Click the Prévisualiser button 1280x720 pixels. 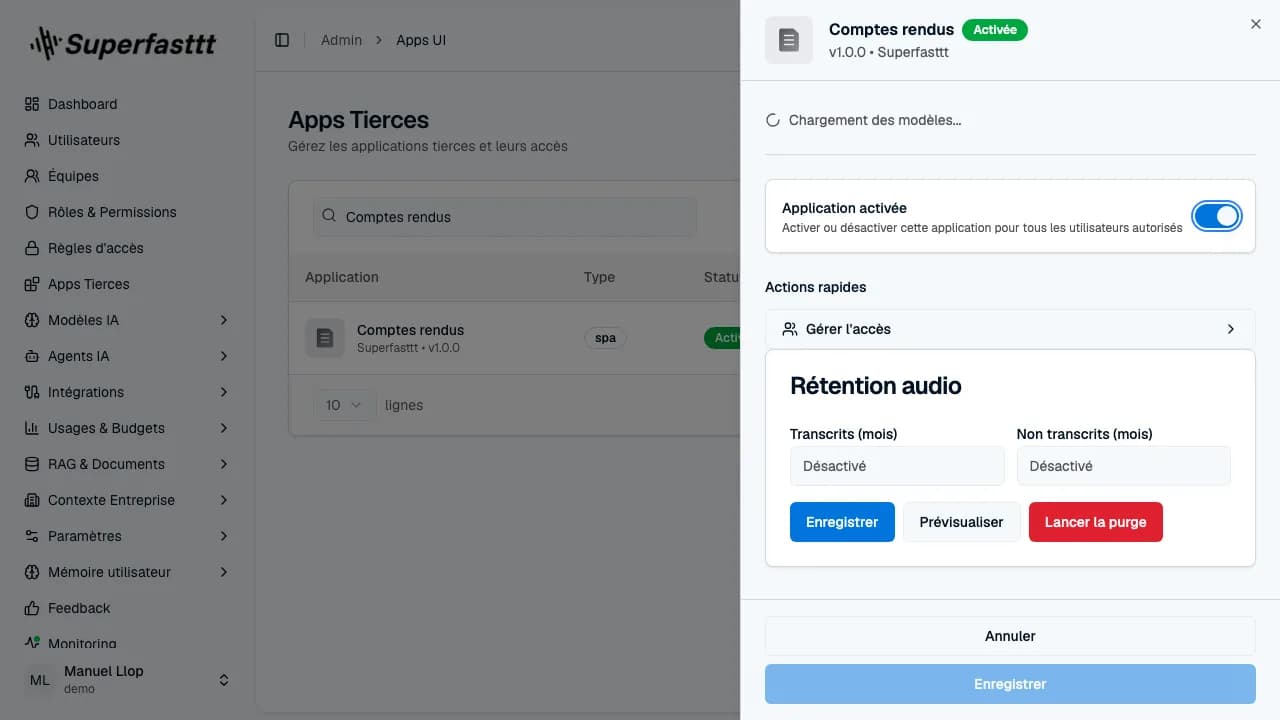point(961,522)
